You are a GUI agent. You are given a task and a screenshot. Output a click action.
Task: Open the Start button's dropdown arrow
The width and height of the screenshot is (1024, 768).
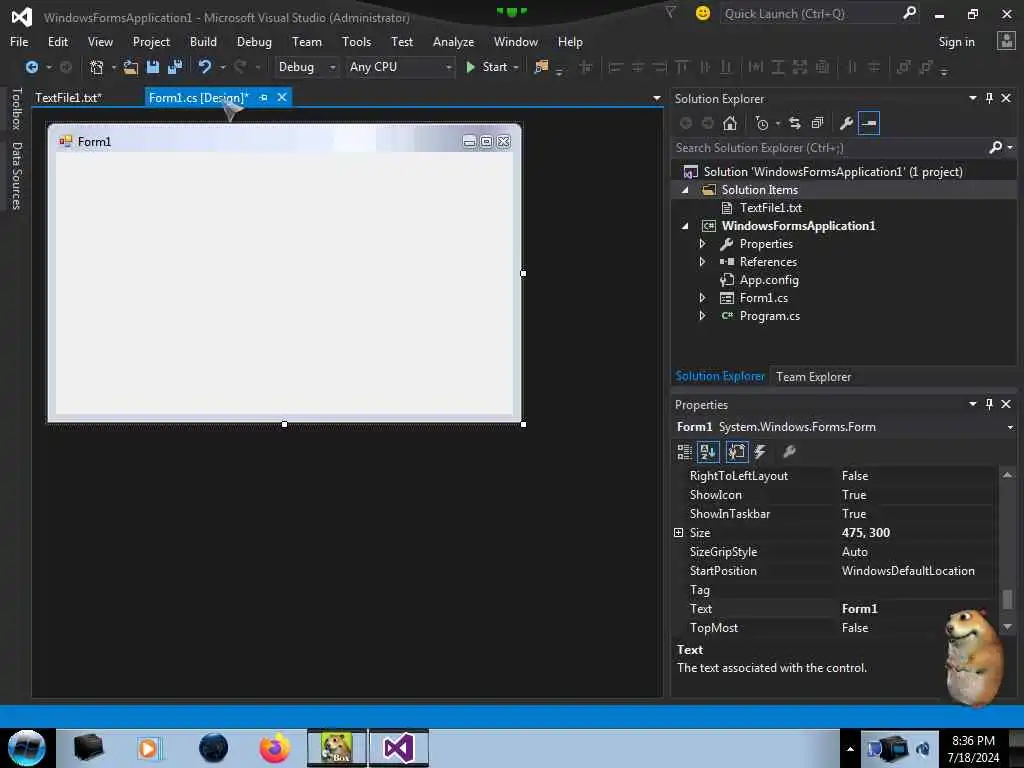point(516,67)
